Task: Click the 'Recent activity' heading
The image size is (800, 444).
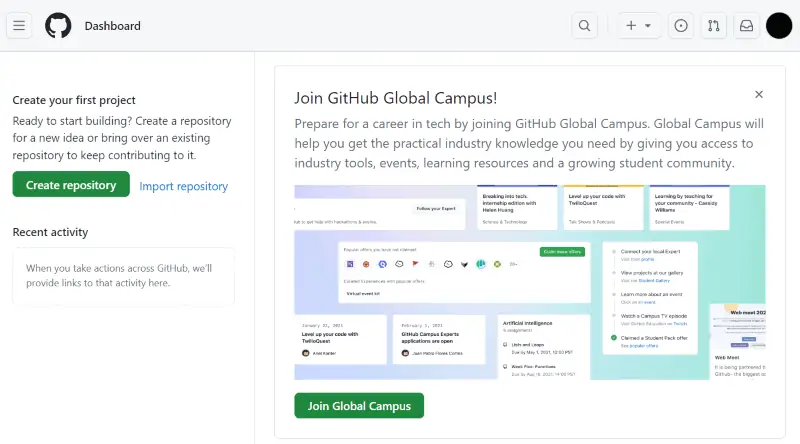Action: 51,232
